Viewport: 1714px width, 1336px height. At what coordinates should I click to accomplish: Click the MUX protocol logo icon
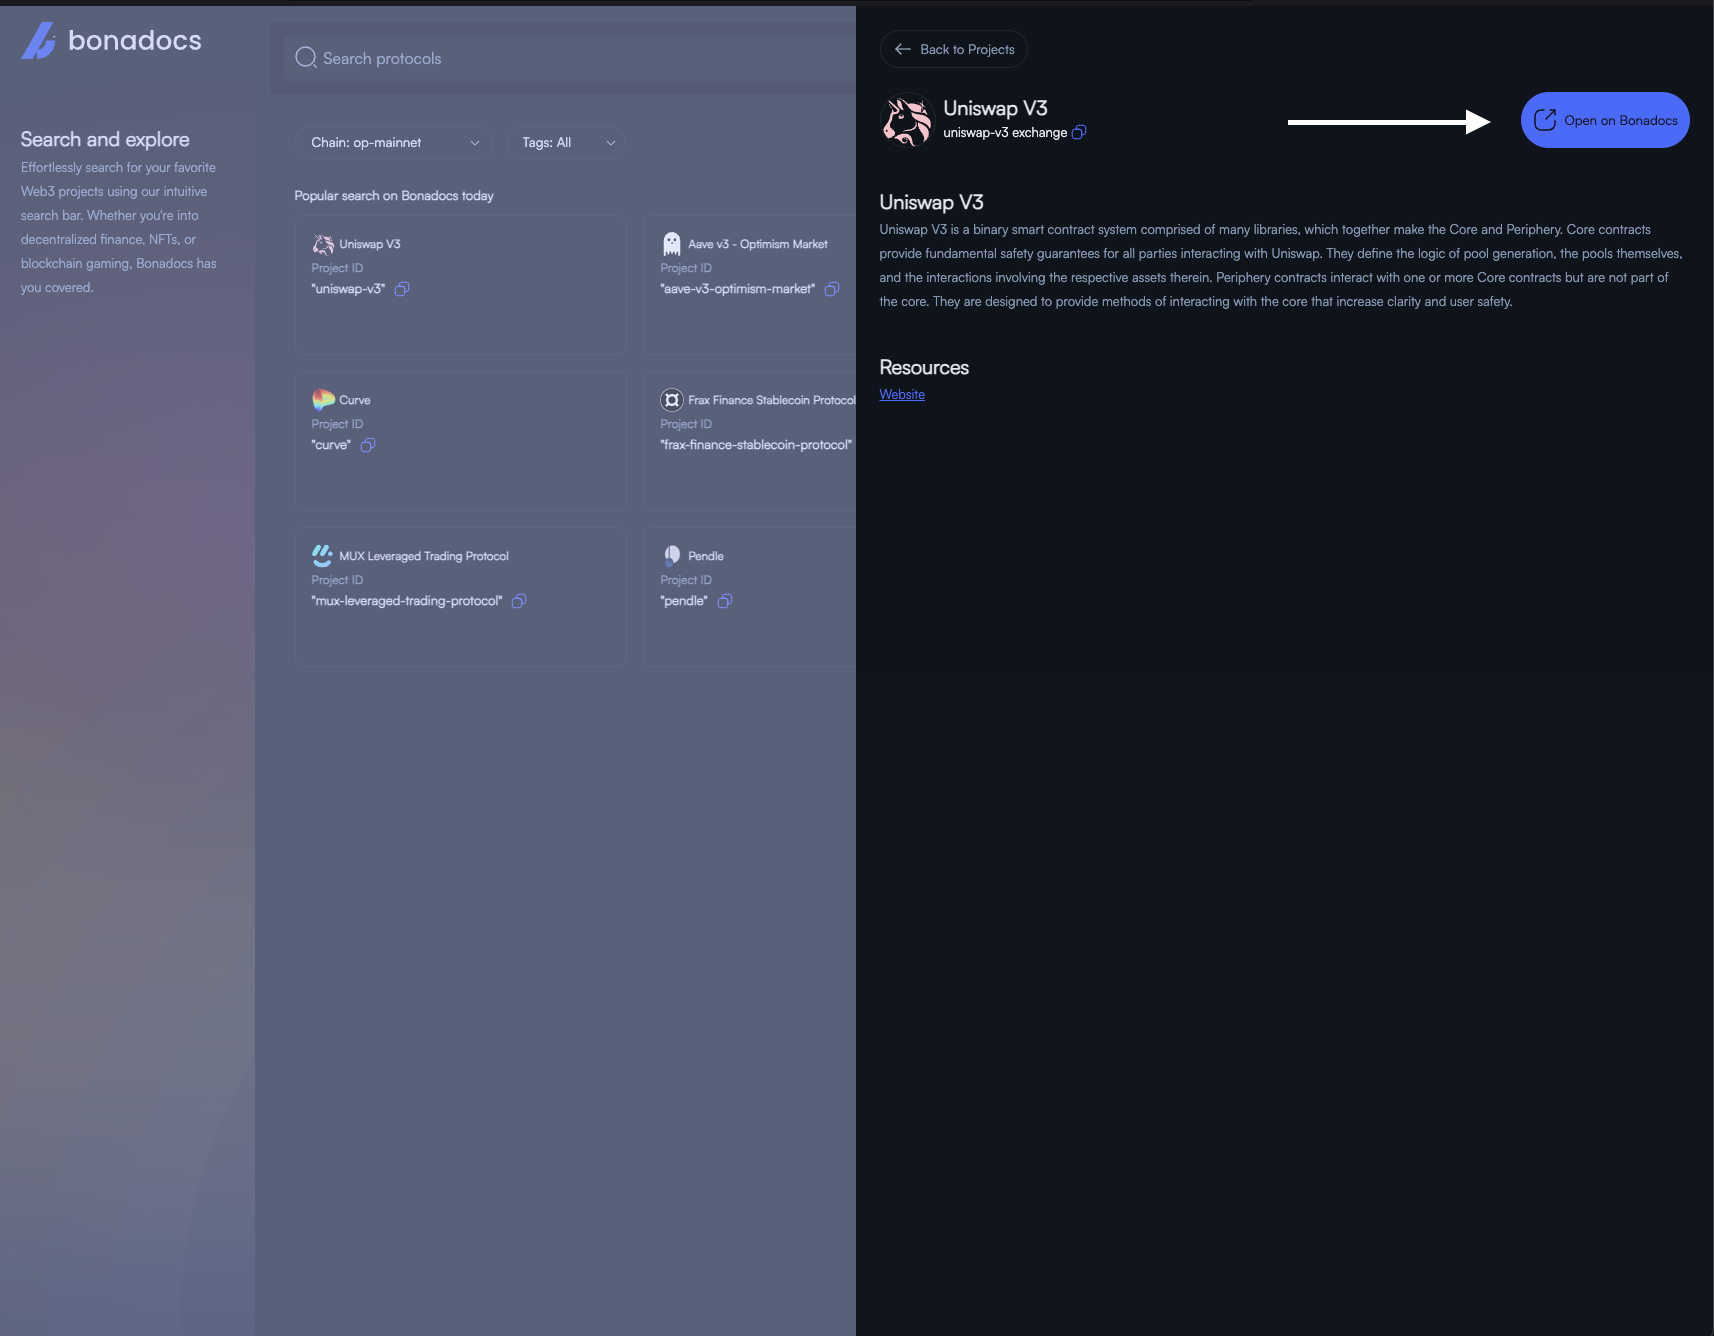[x=322, y=556]
